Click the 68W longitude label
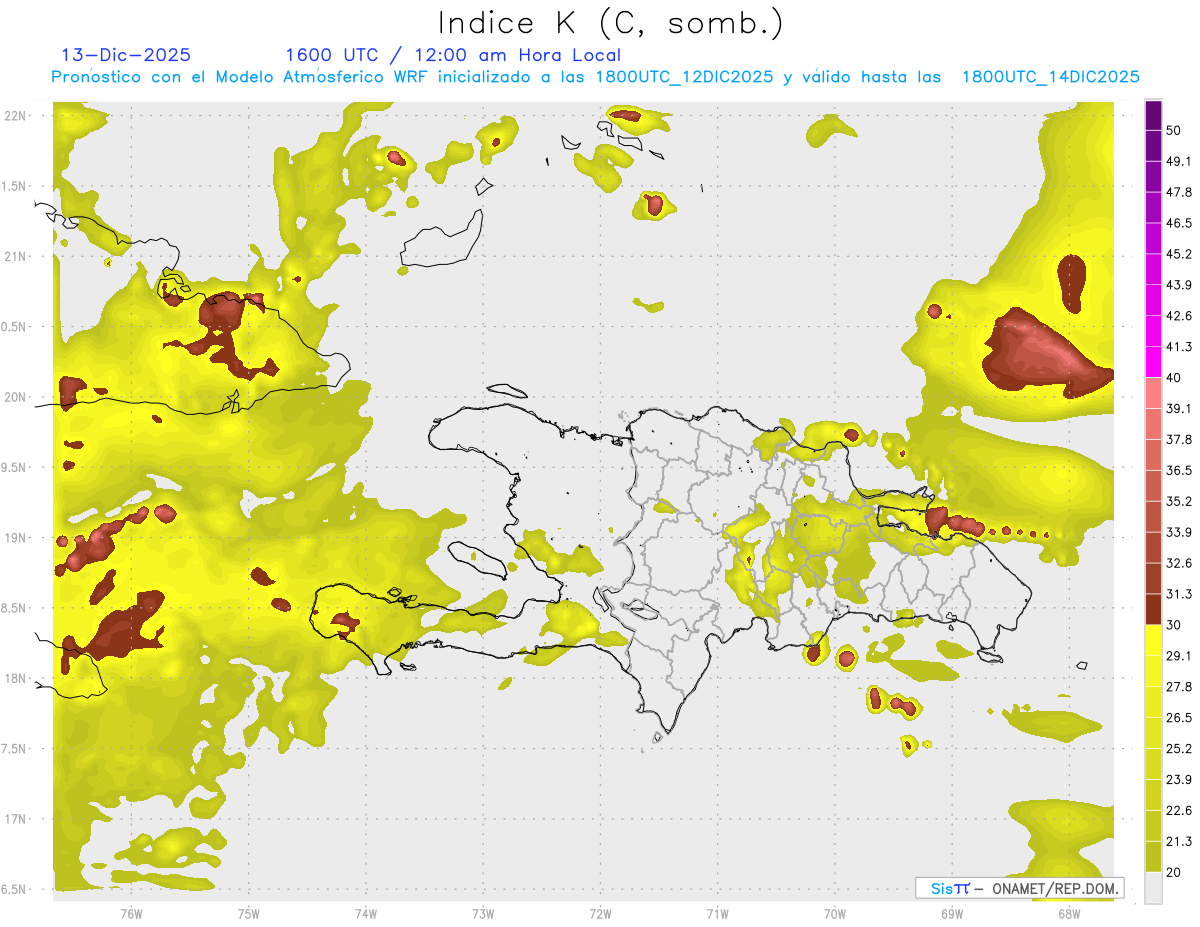 (x=1069, y=913)
